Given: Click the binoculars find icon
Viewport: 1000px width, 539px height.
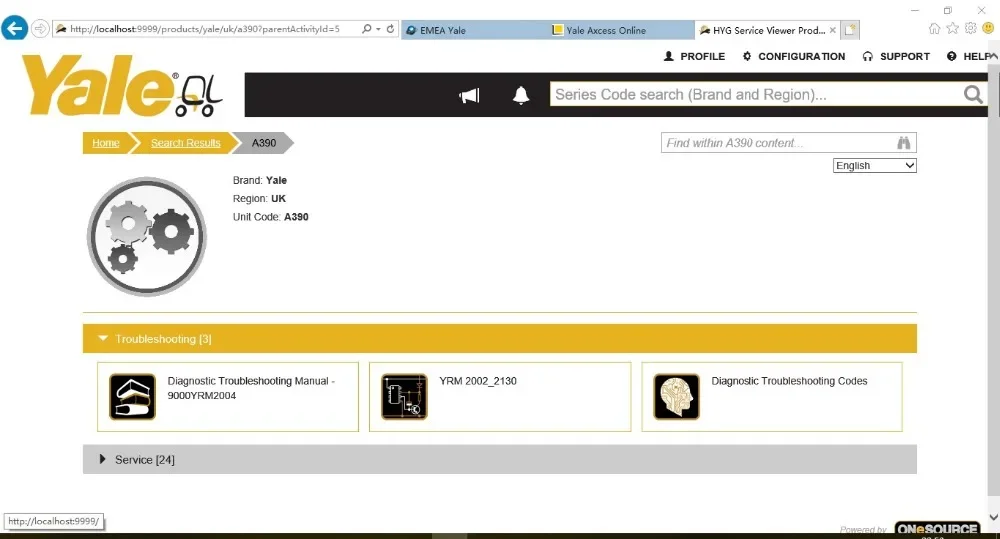Looking at the screenshot, I should 904,143.
